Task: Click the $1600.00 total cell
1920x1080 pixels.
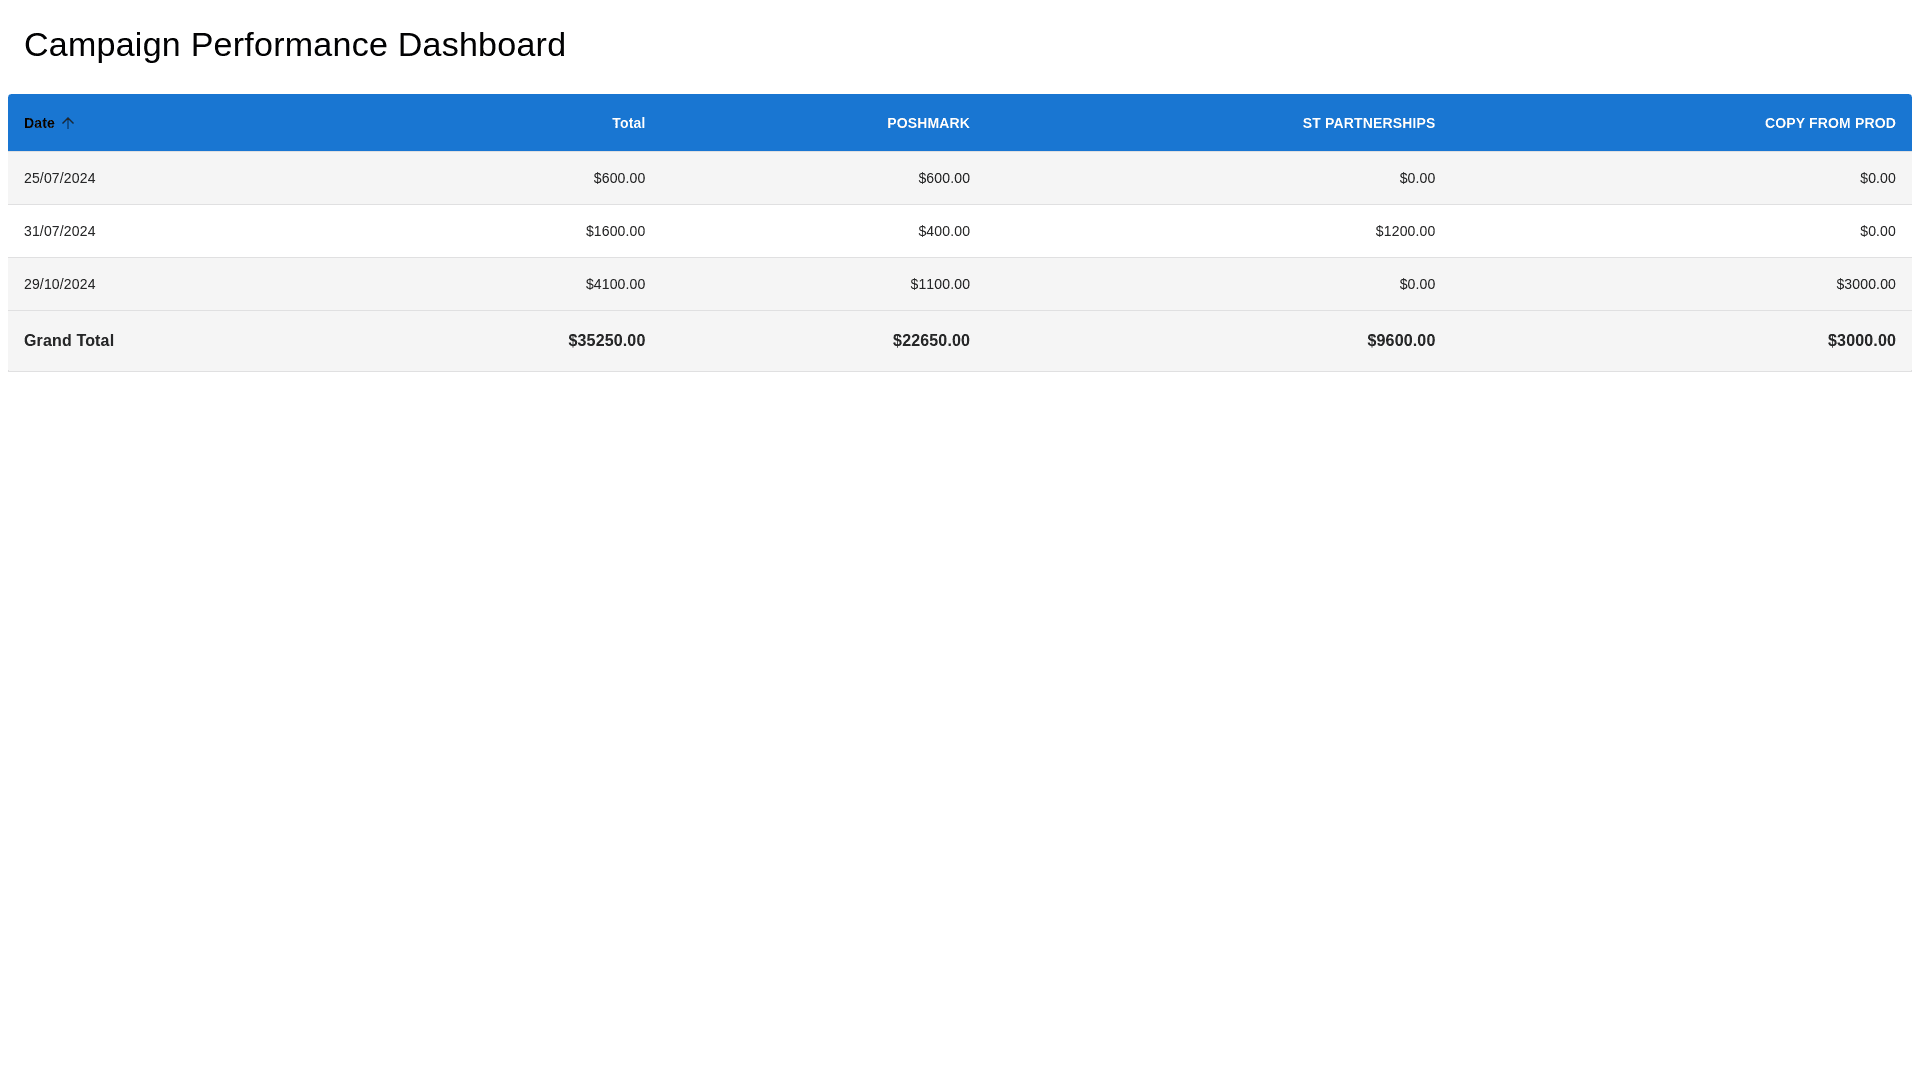Action: coord(615,231)
